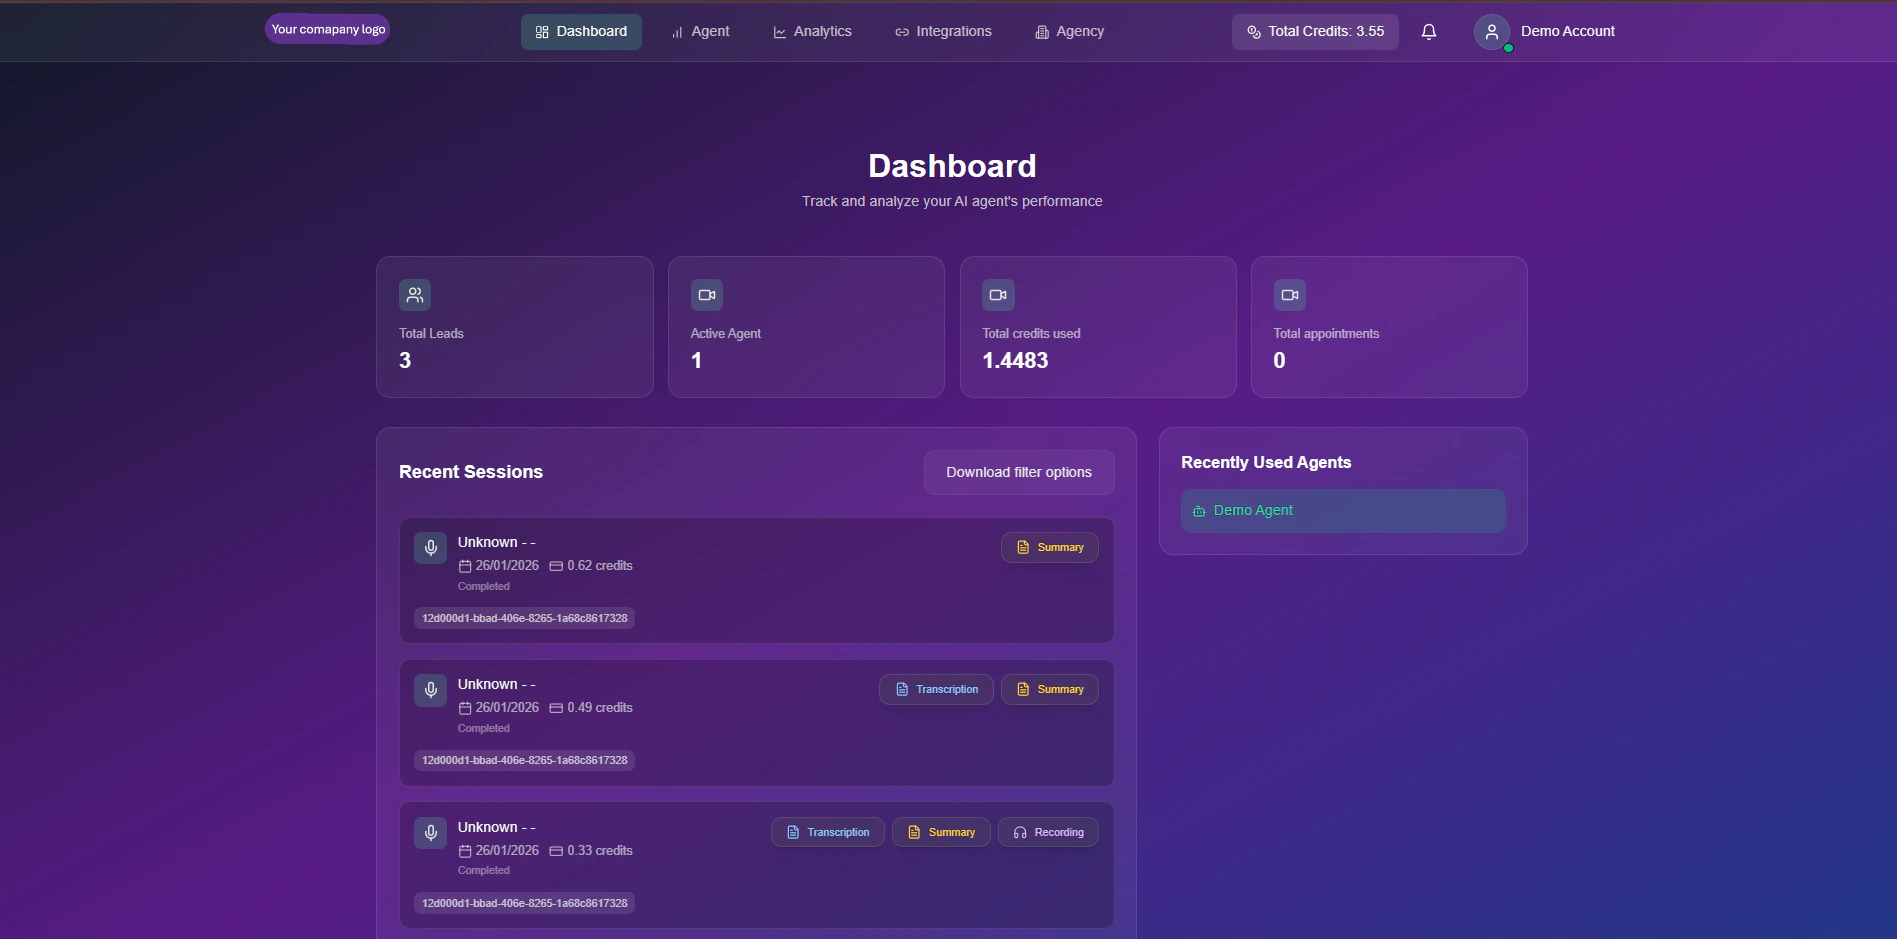Click the Total Credits: 3.55 button

coord(1314,31)
